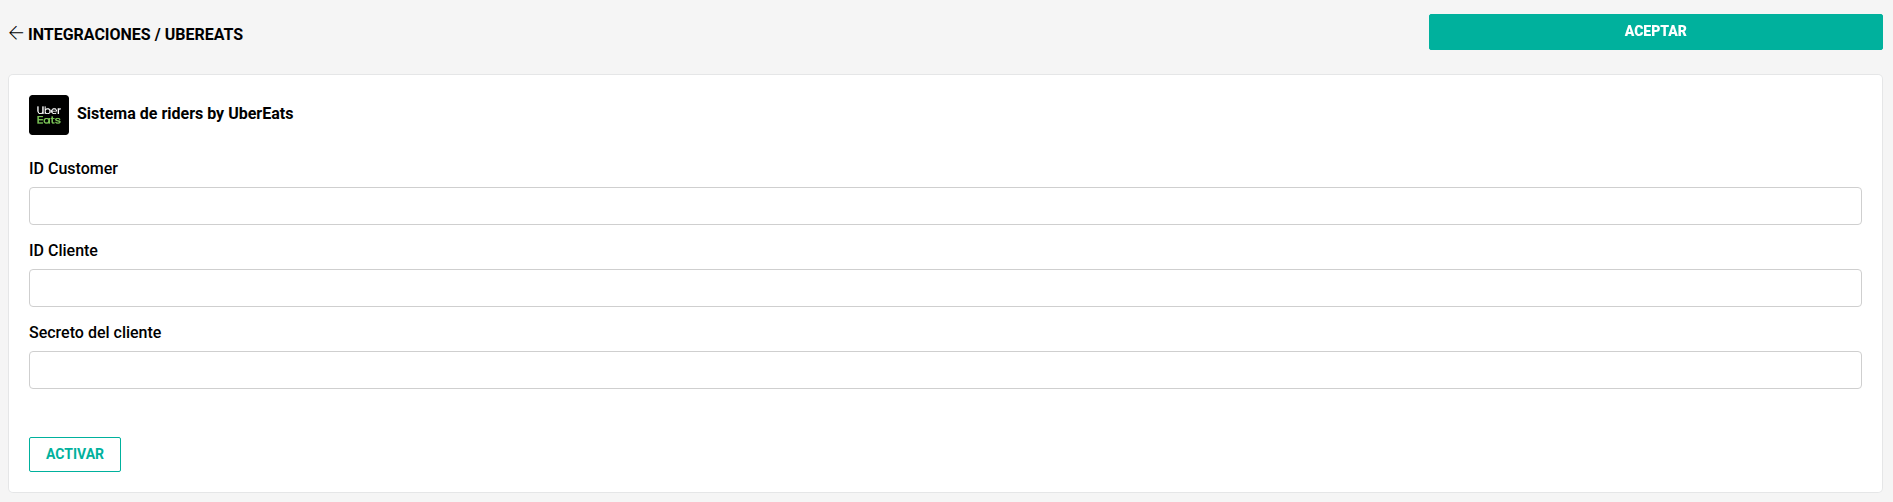1893x502 pixels.
Task: Click the ID Cliente label
Action: (63, 250)
